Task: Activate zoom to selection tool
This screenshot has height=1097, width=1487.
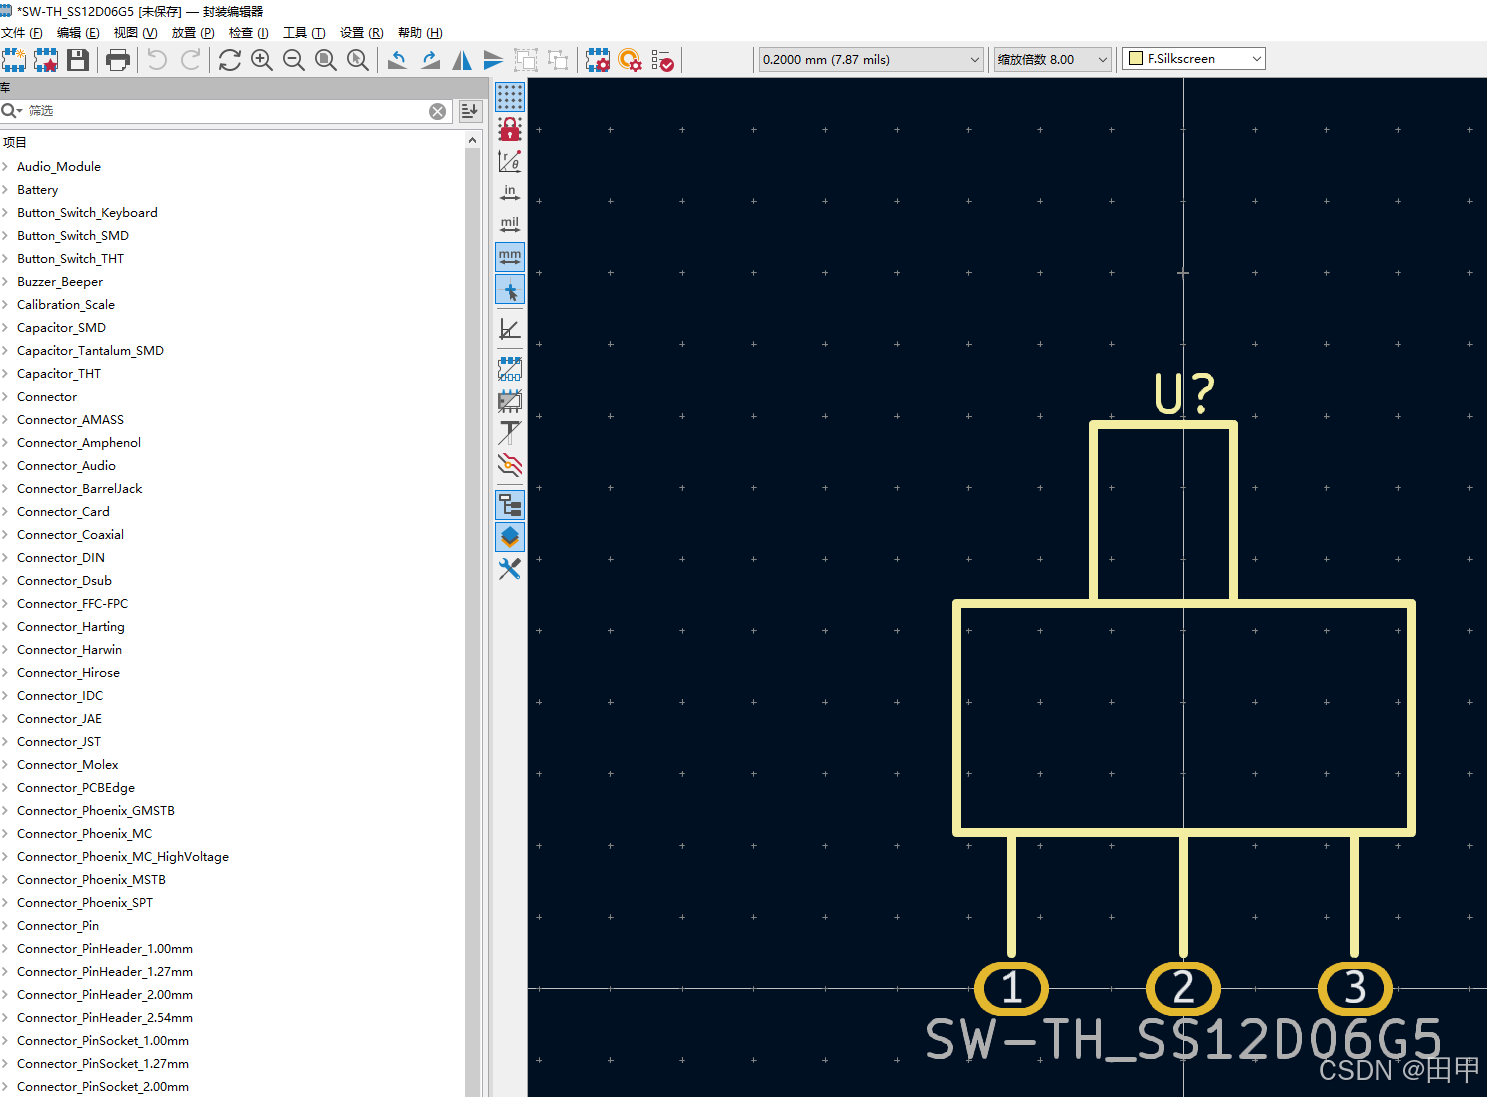Action: coord(358,60)
